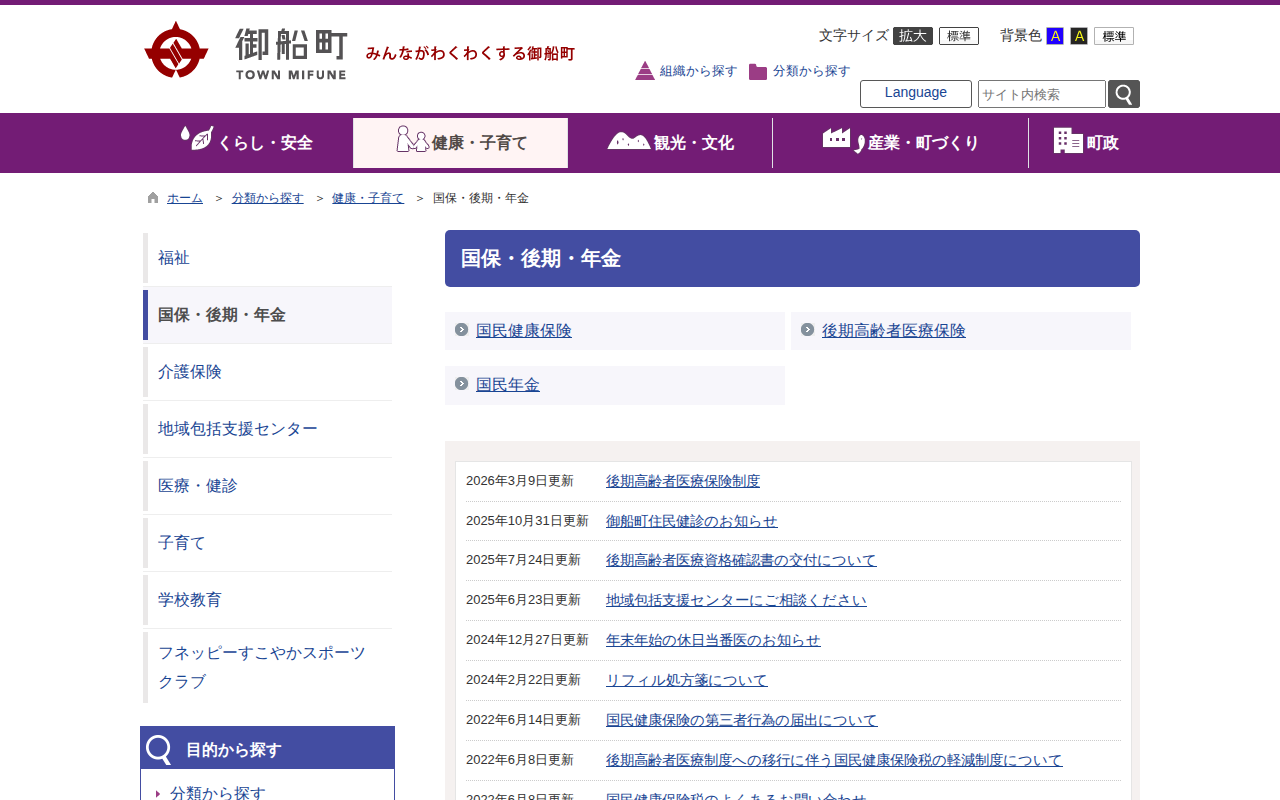The image size is (1280, 800).
Task: Select 介護保険 in the sidebar
Action: pyautogui.click(x=190, y=372)
